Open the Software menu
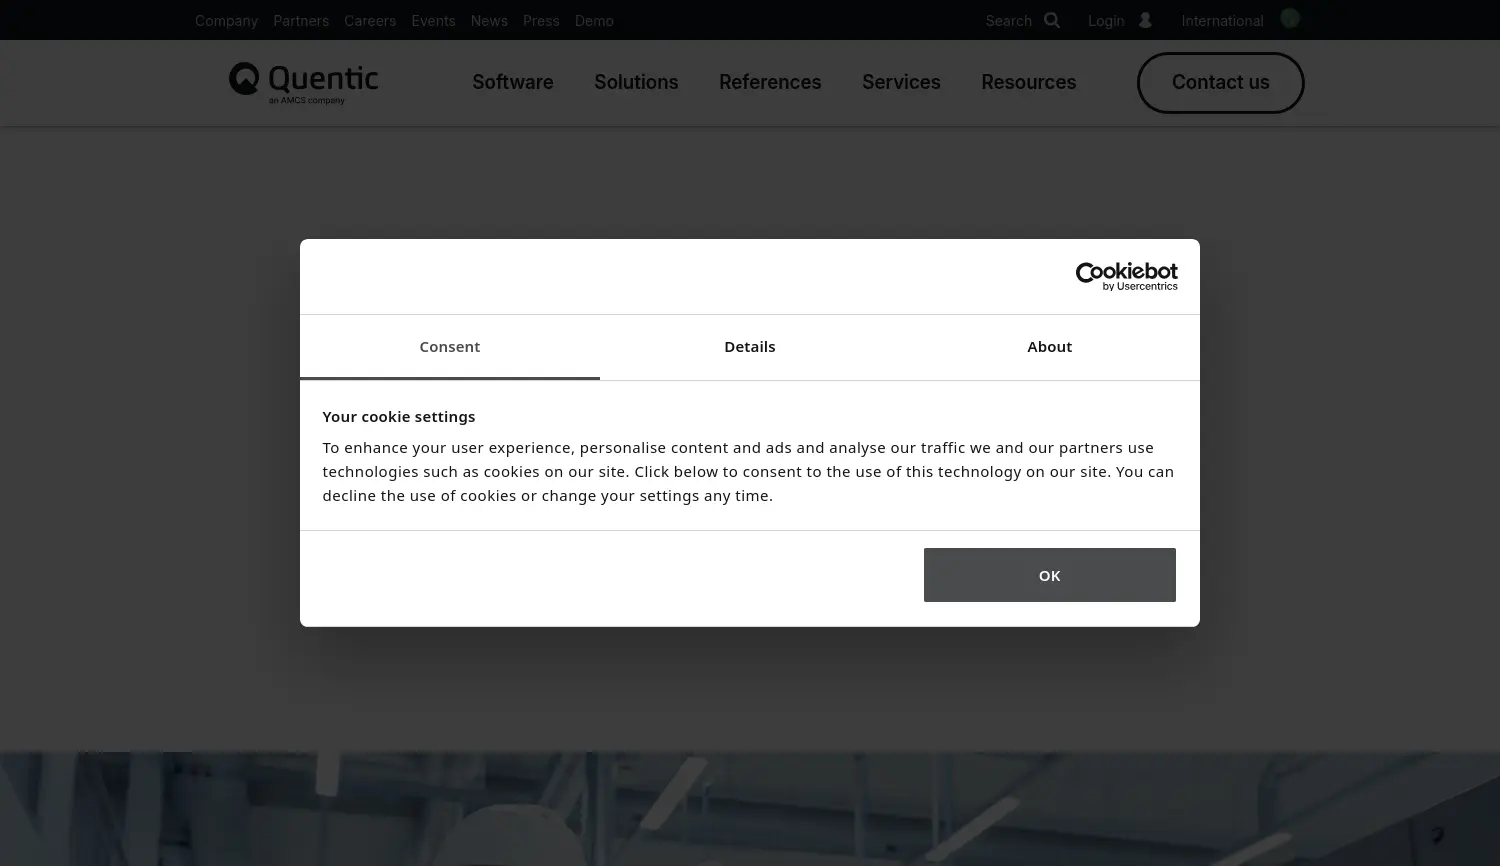 click(x=512, y=82)
